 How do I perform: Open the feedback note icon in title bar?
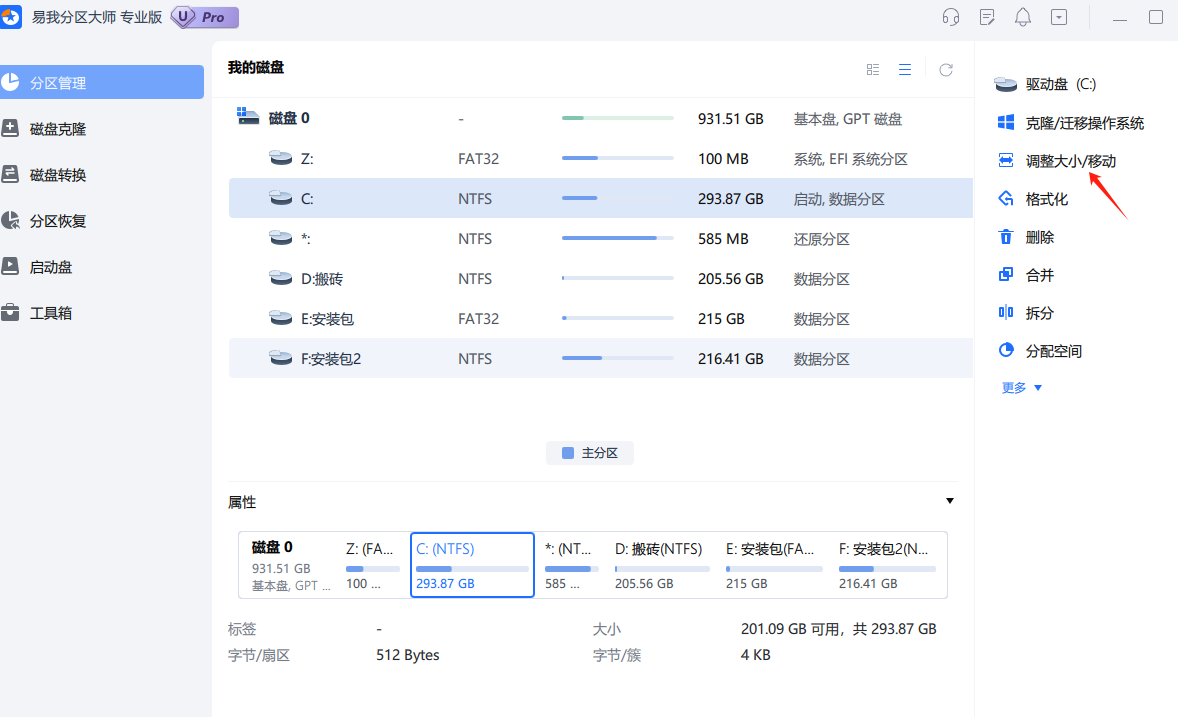987,17
